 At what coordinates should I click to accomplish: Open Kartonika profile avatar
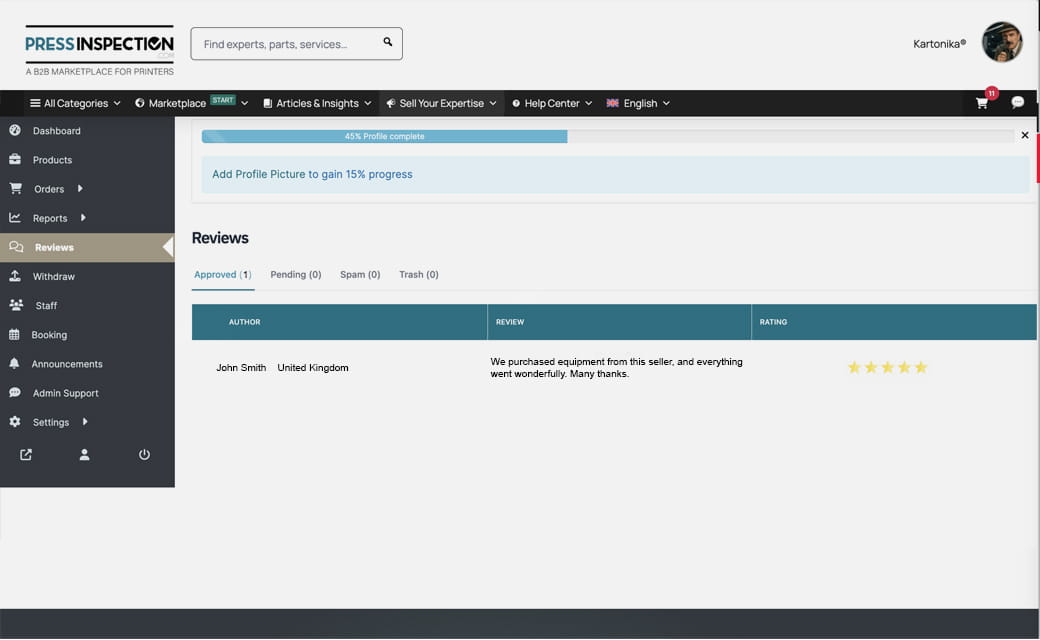[1001, 43]
